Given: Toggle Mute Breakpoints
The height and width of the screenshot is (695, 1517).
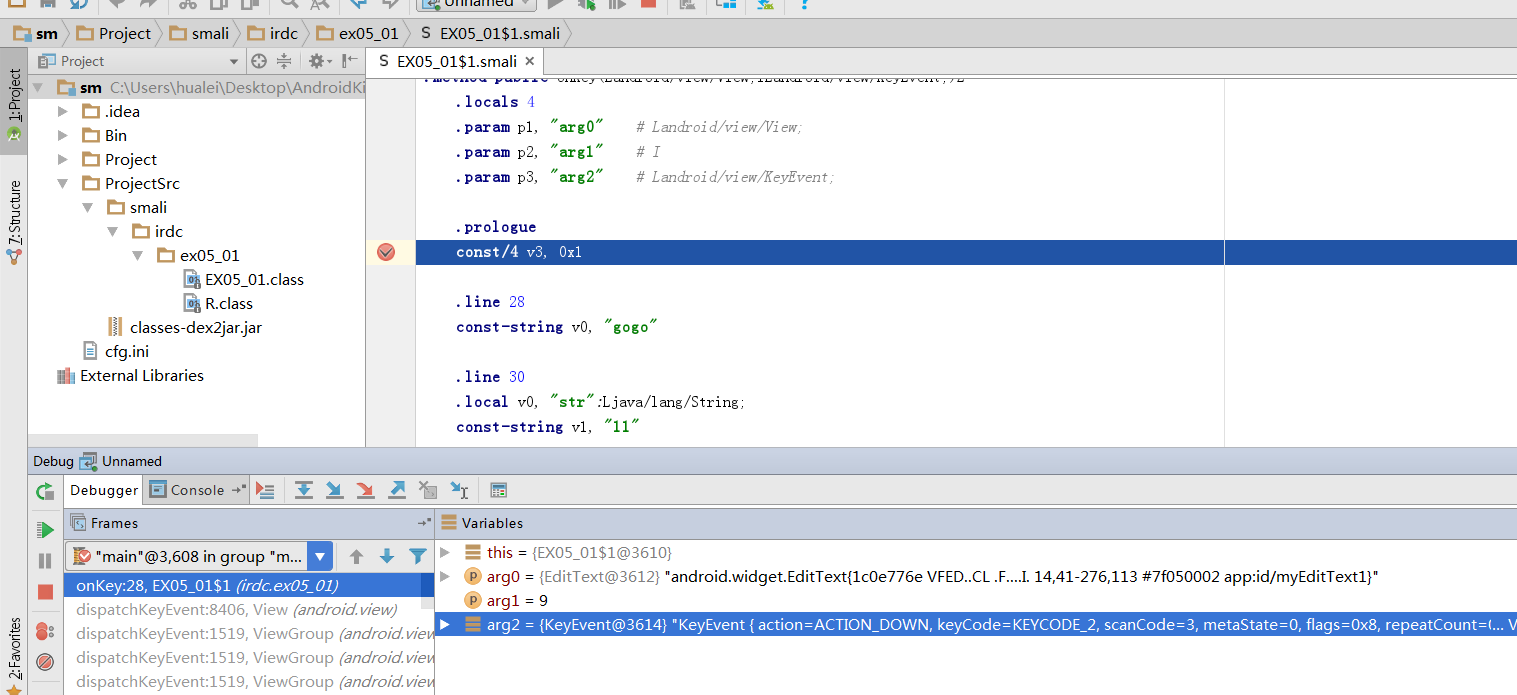Looking at the screenshot, I should (x=45, y=662).
